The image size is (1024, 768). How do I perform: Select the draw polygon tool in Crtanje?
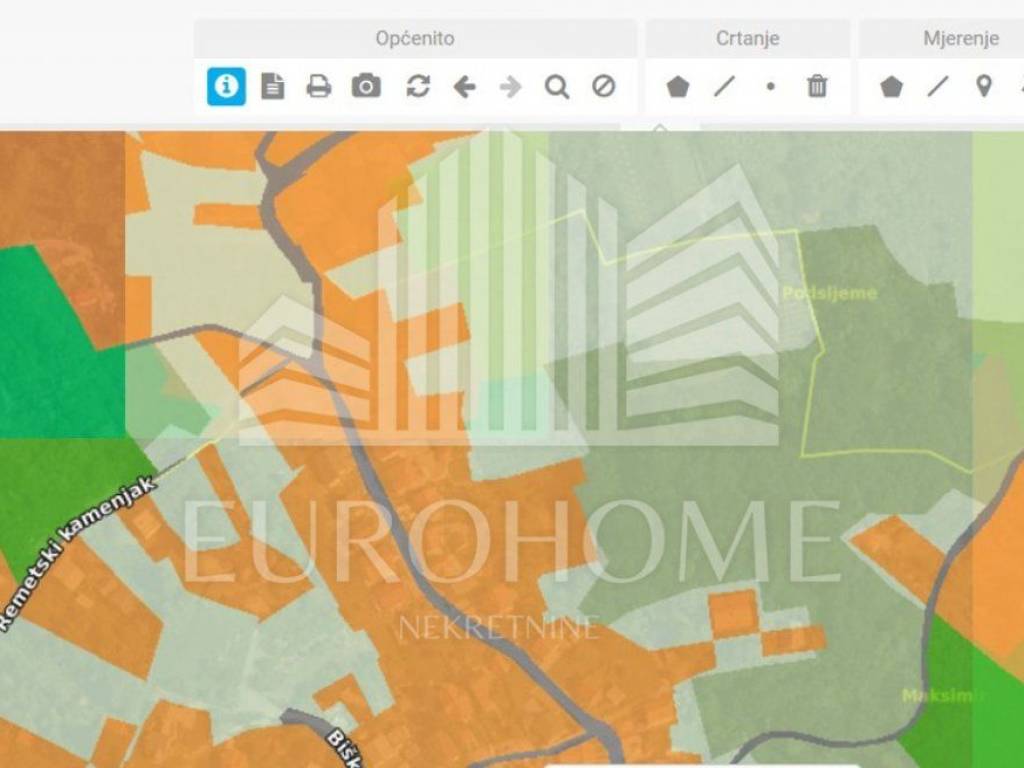pyautogui.click(x=678, y=87)
